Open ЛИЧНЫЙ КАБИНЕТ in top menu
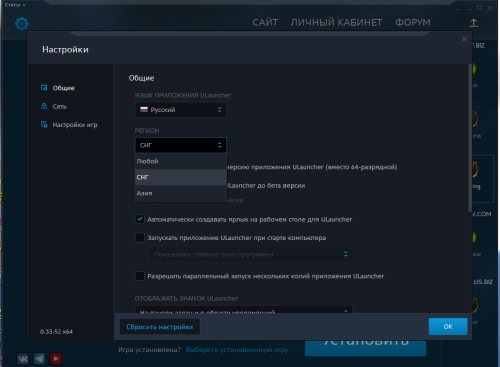Screen dimensions: 500x367 coord(336,22)
